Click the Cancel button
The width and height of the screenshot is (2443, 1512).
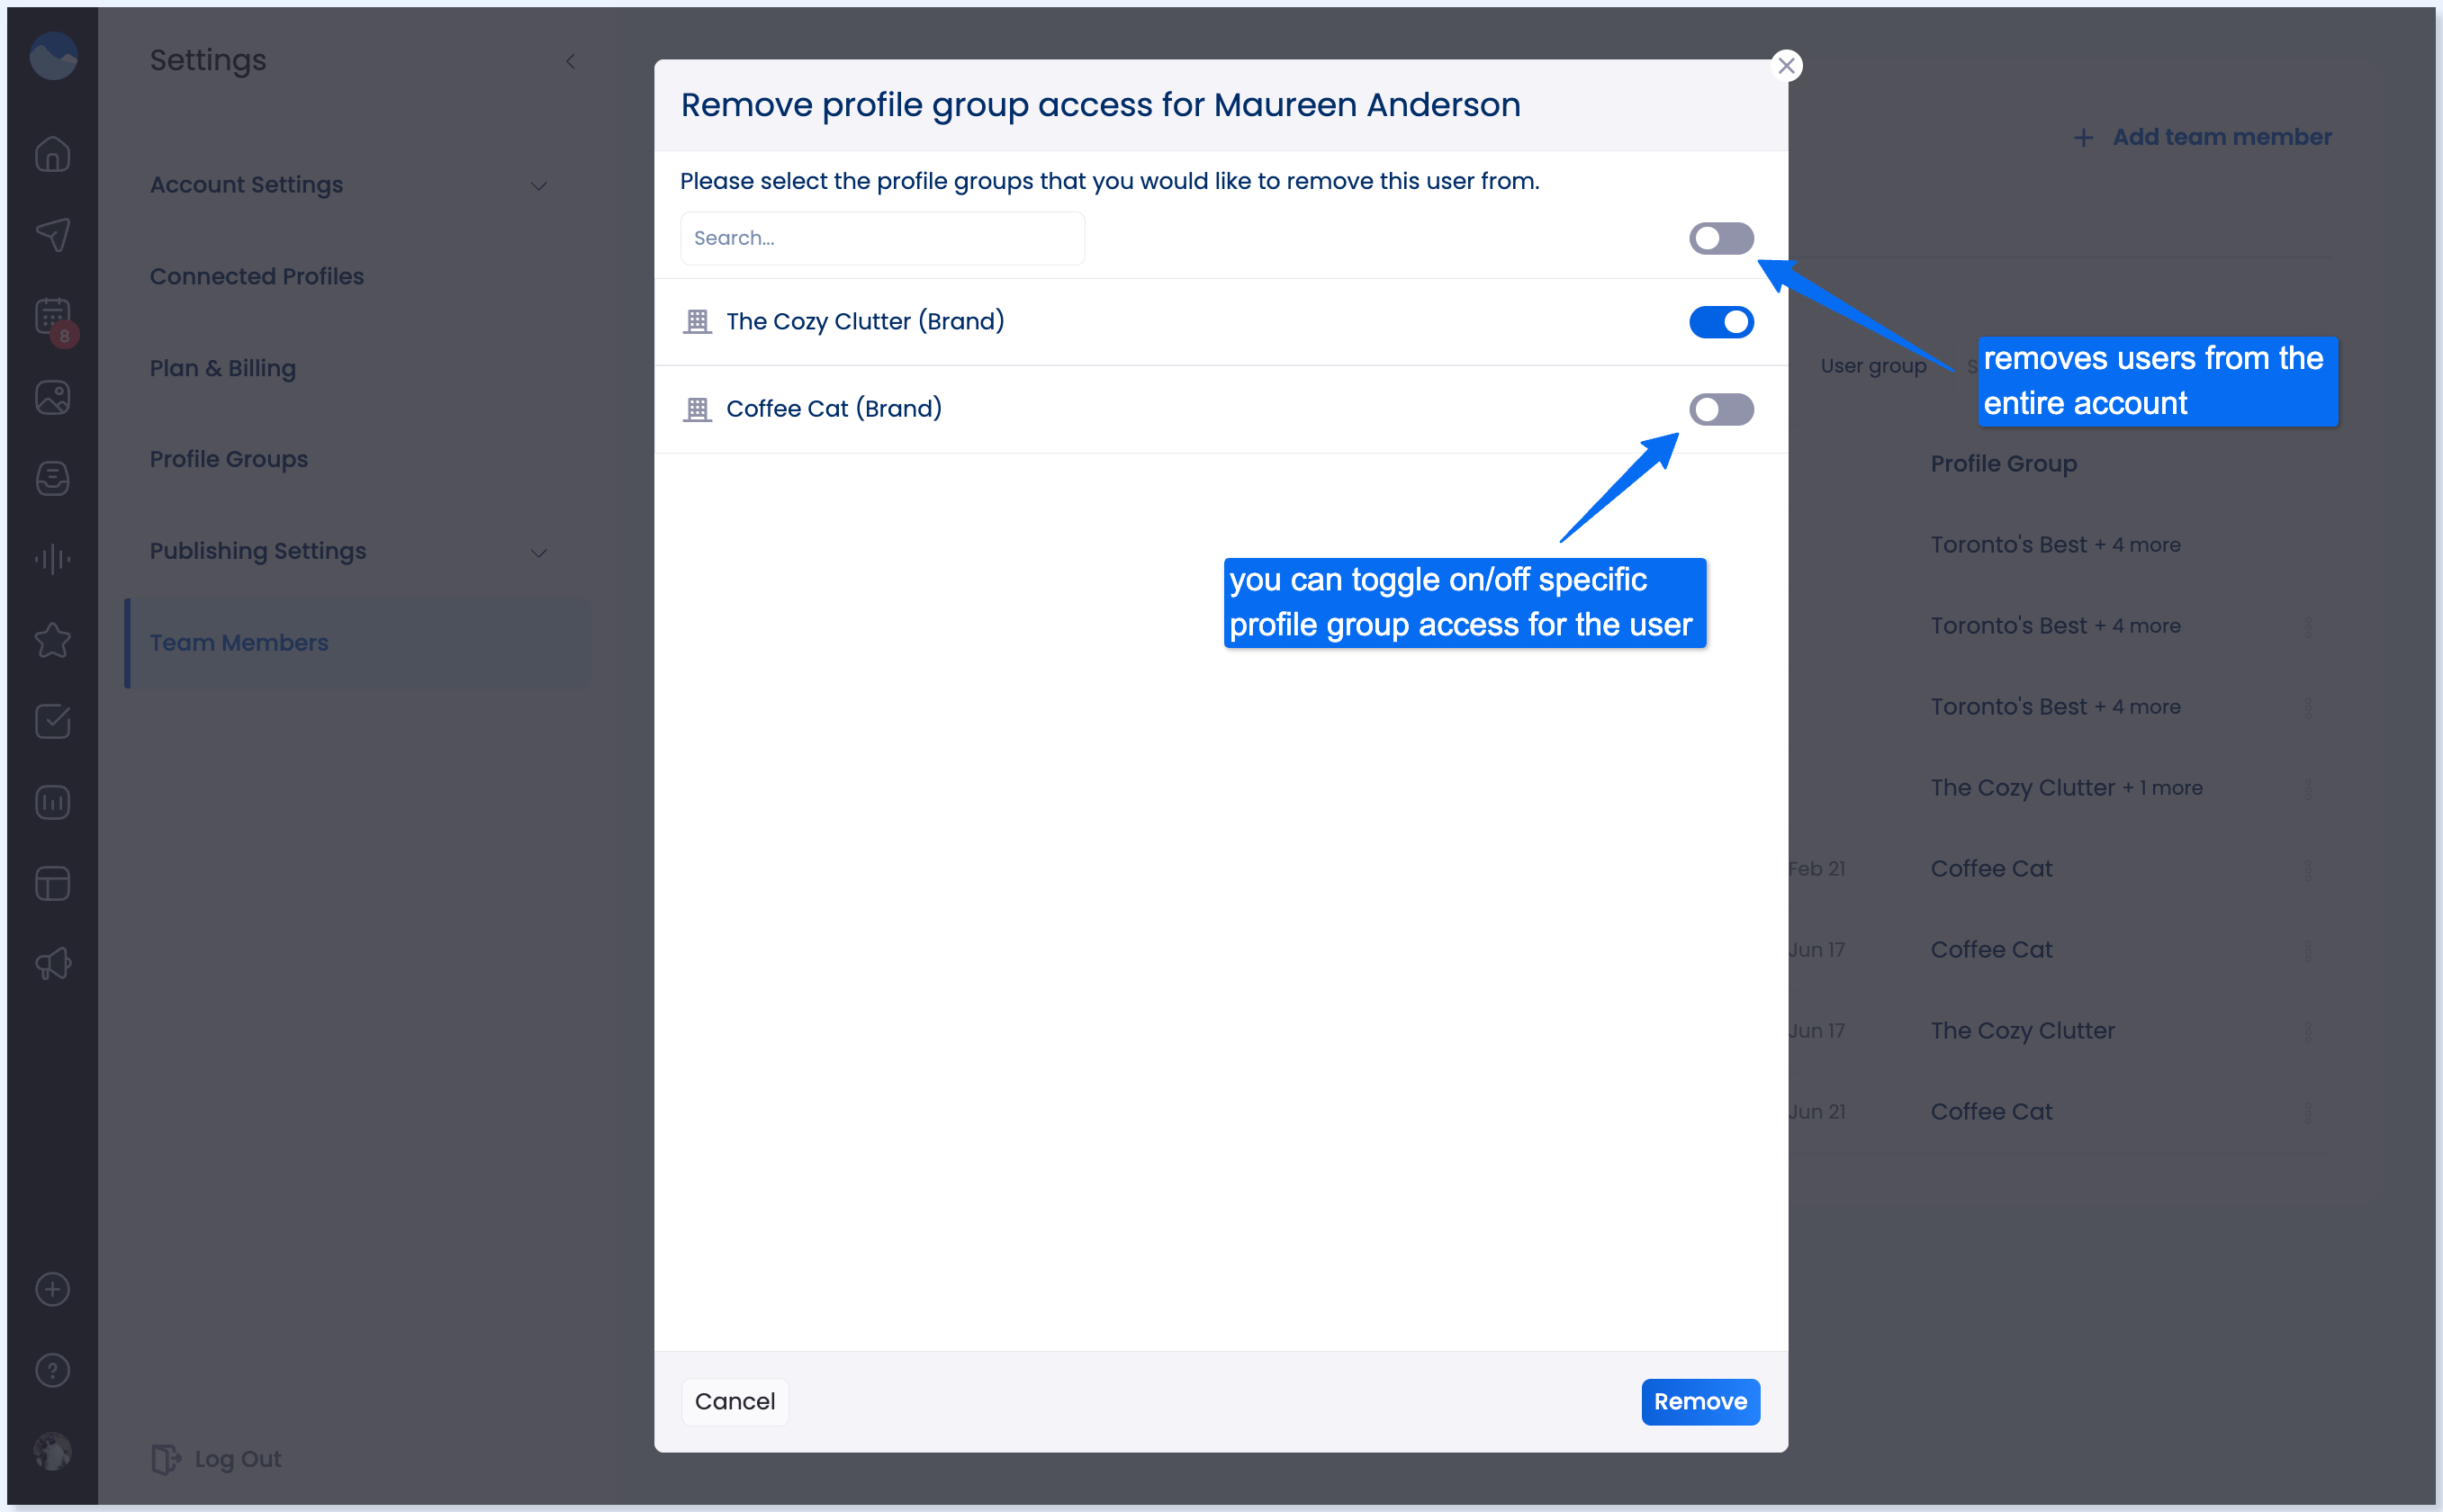[x=735, y=1401]
